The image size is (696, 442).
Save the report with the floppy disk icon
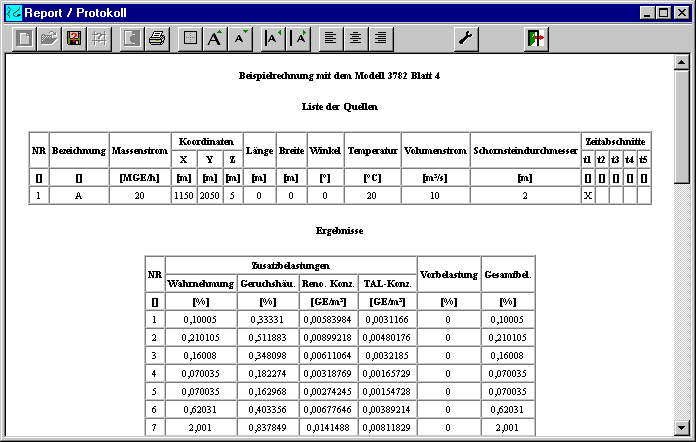coord(74,39)
